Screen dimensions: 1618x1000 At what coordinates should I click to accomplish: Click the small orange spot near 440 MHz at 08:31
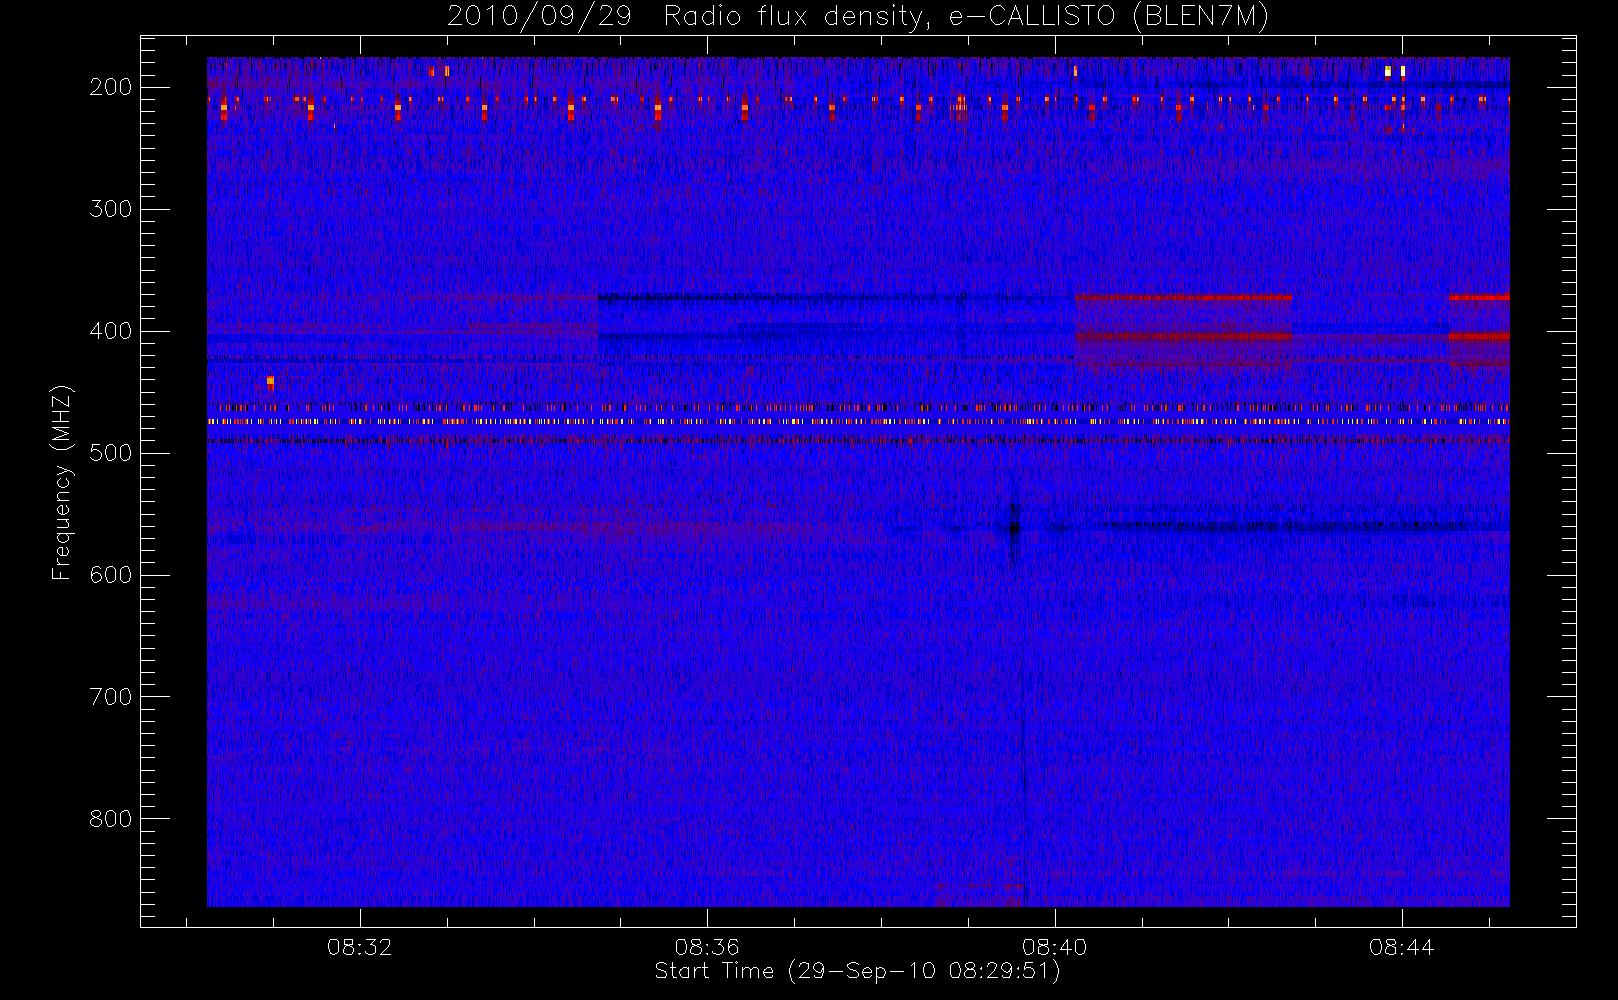pyautogui.click(x=270, y=382)
